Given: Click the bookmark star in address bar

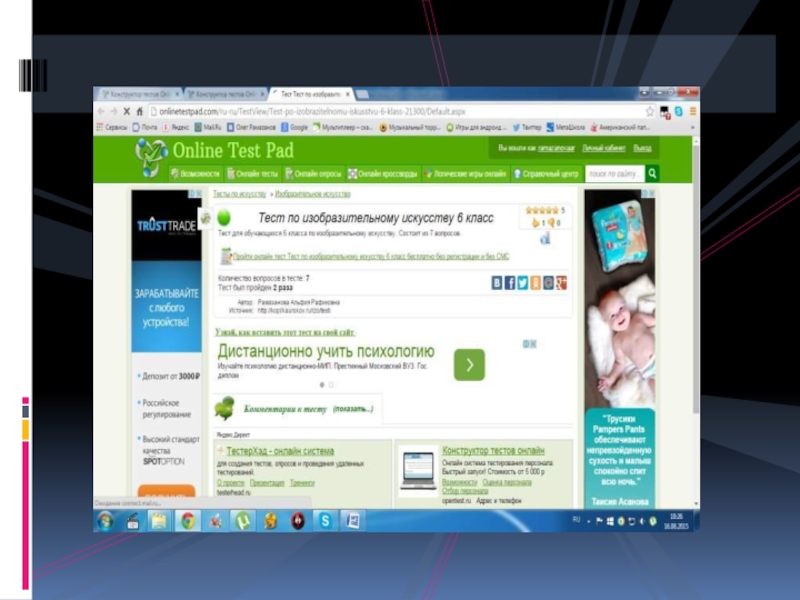Looking at the screenshot, I should (650, 111).
